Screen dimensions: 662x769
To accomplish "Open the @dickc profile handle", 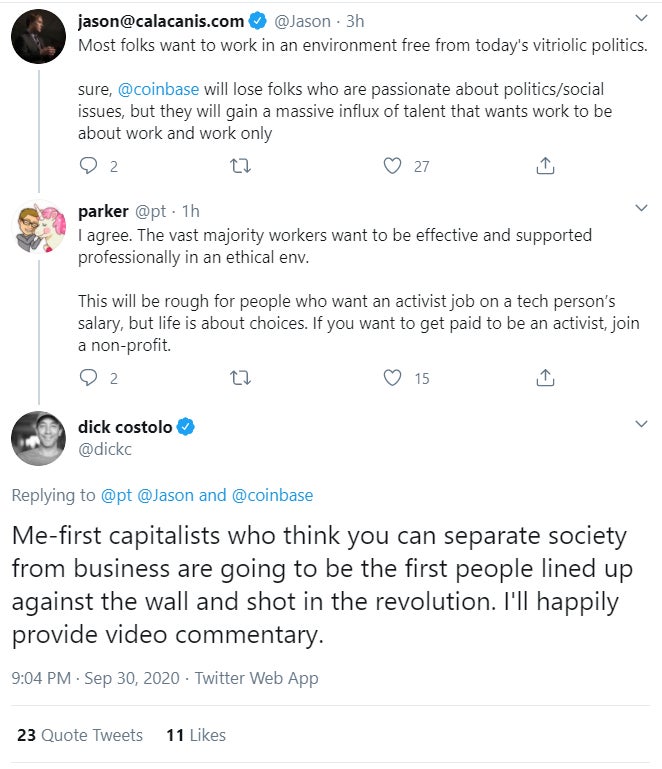I will point(104,450).
